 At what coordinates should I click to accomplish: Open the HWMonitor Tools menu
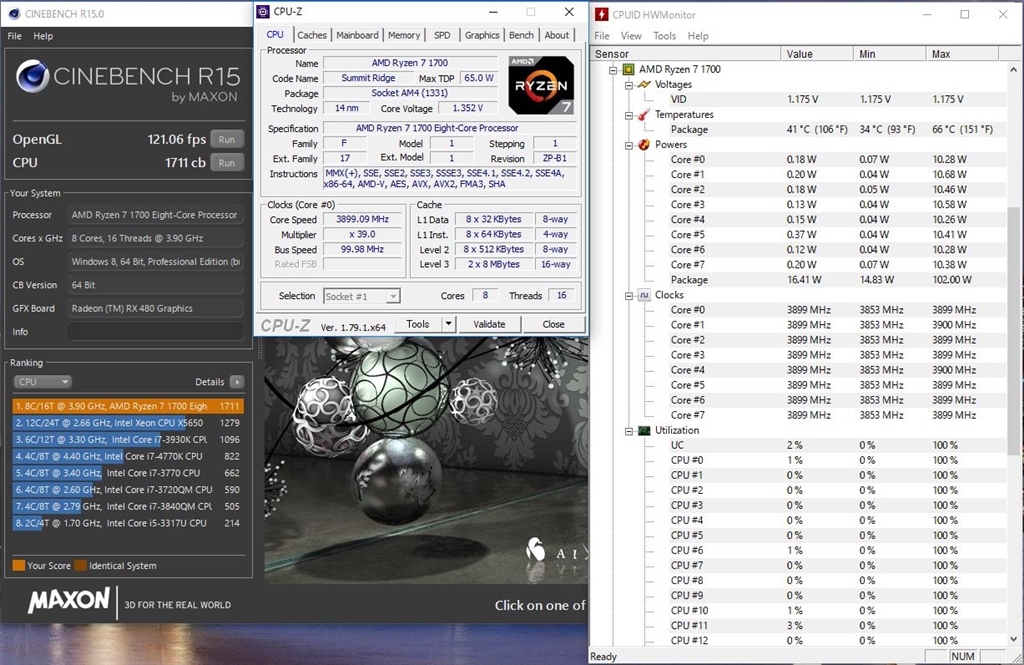pos(665,36)
